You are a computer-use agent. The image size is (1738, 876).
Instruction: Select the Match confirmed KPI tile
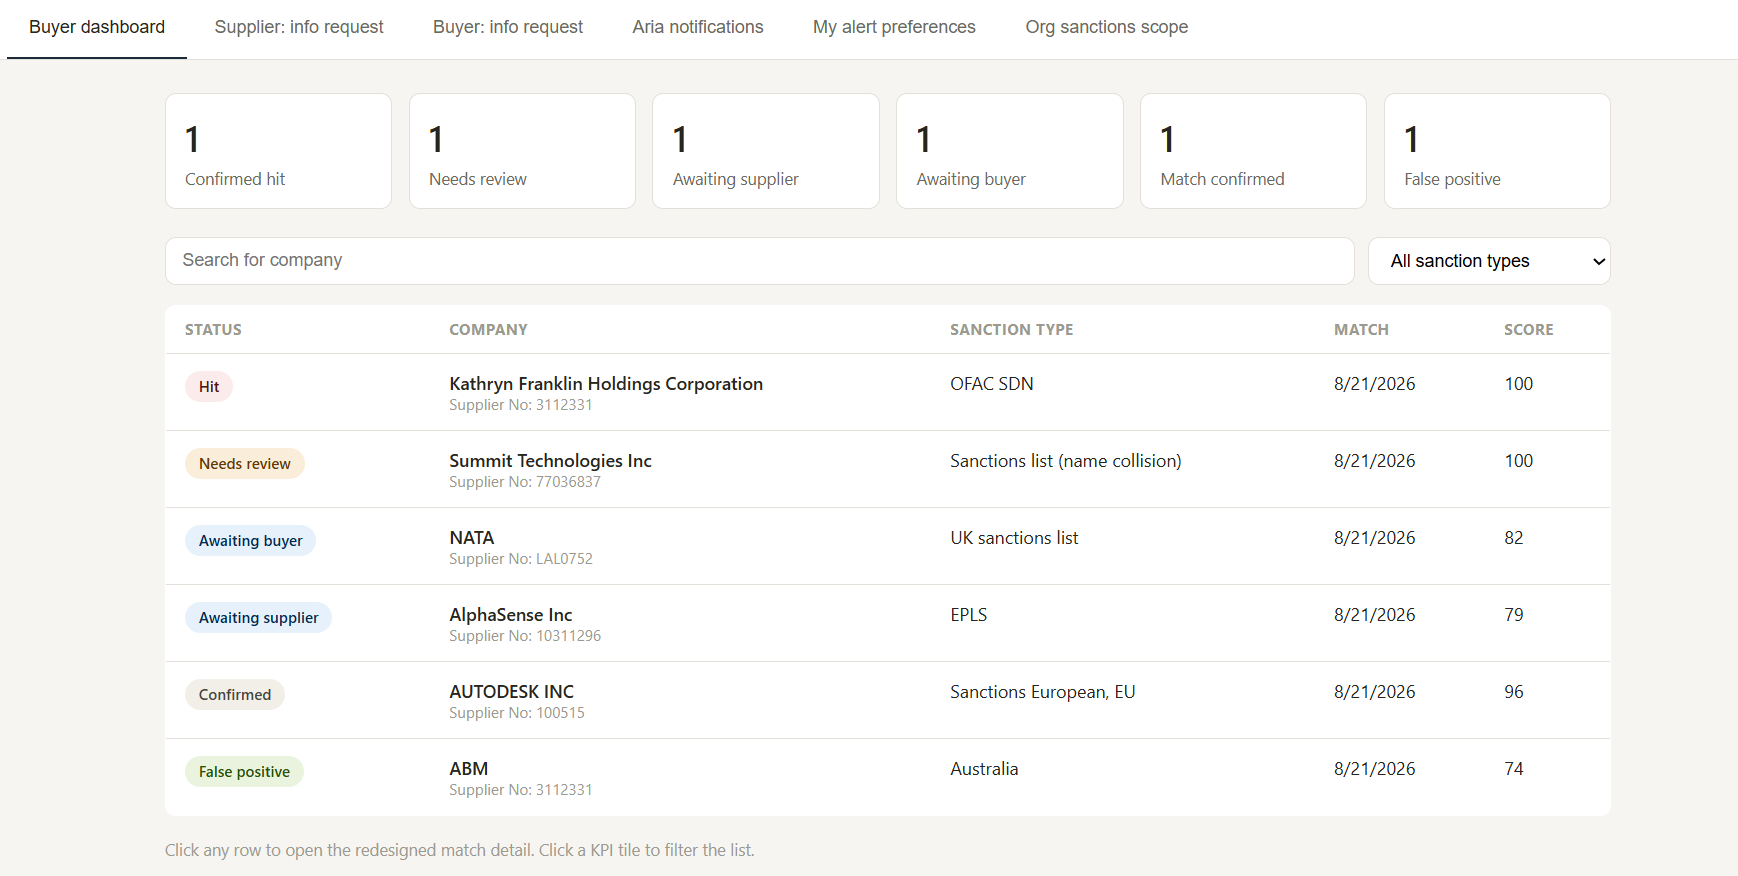[x=1253, y=151]
